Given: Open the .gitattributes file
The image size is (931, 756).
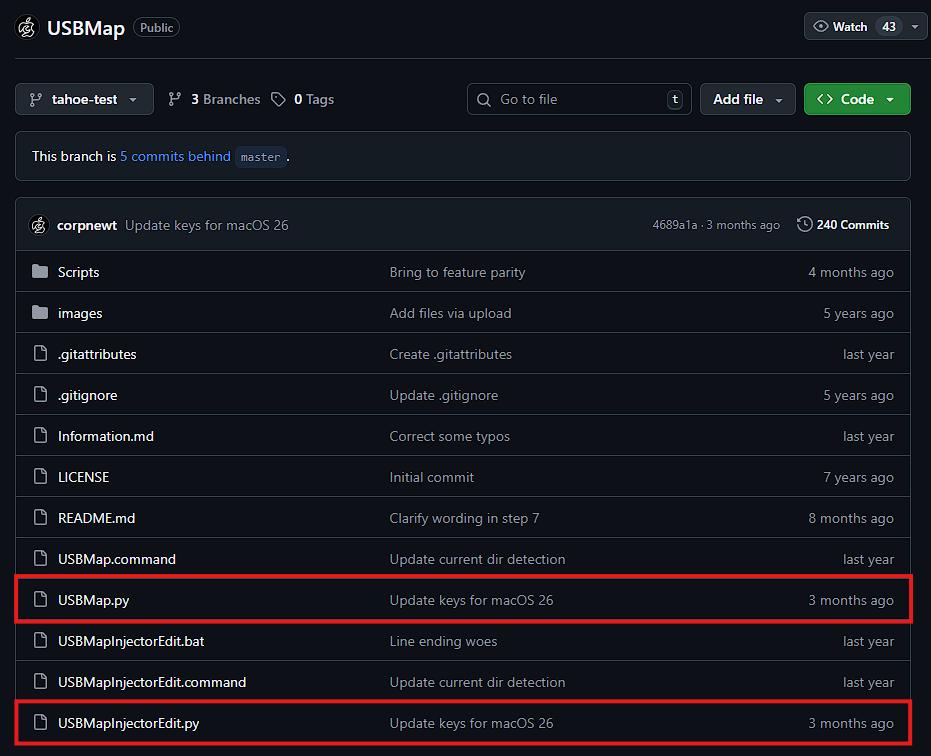Looking at the screenshot, I should [x=97, y=354].
